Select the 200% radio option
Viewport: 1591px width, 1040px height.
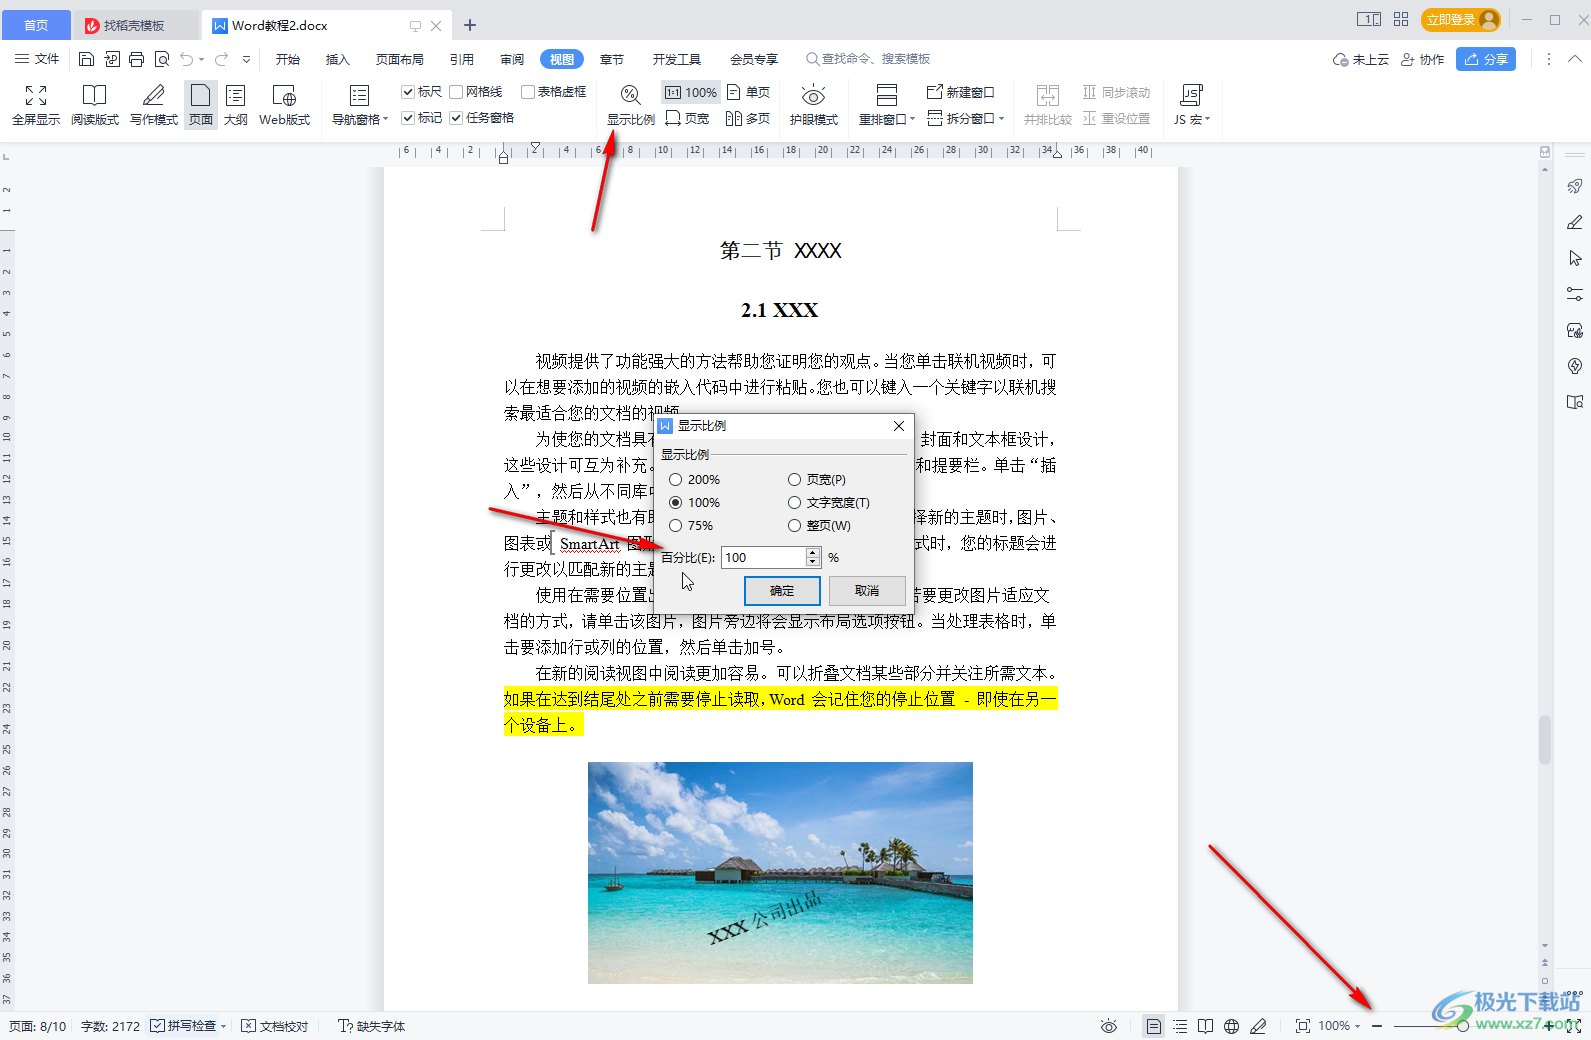(676, 480)
